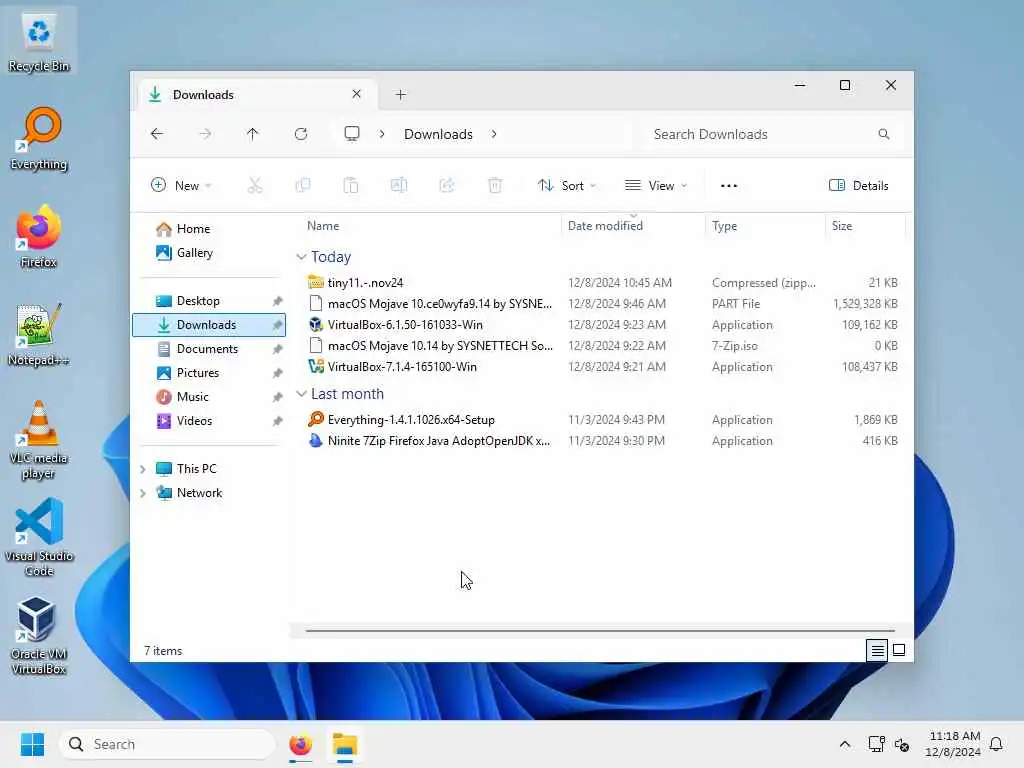The height and width of the screenshot is (768, 1024).
Task: Select the Notepad++ desktop shortcut
Action: 39,335
